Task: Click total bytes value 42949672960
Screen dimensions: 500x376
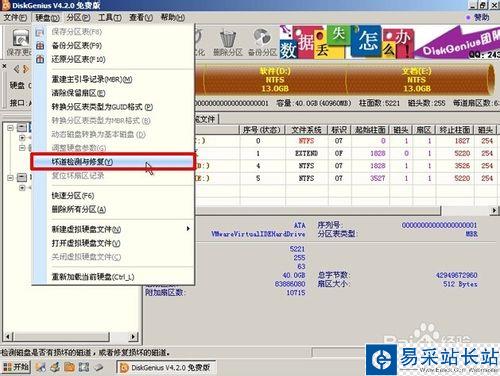Action: pos(456,275)
